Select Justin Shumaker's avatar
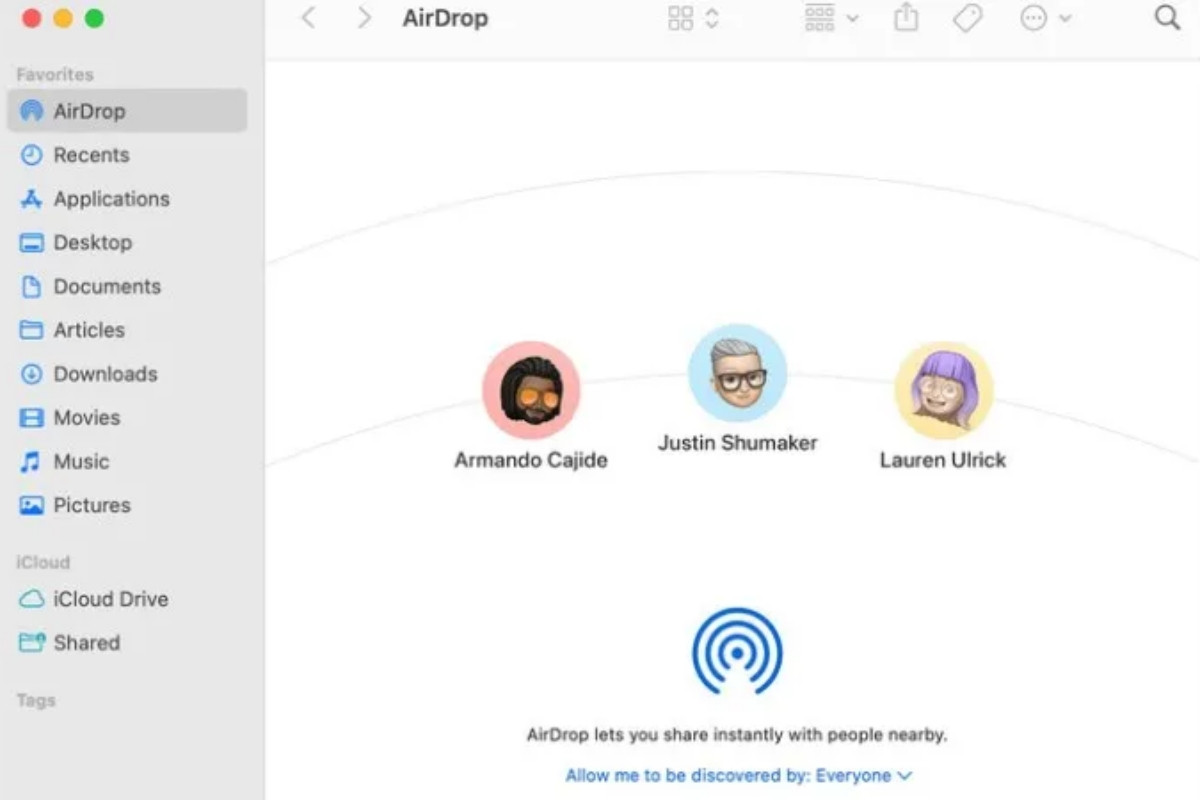1200x800 pixels. (738, 373)
